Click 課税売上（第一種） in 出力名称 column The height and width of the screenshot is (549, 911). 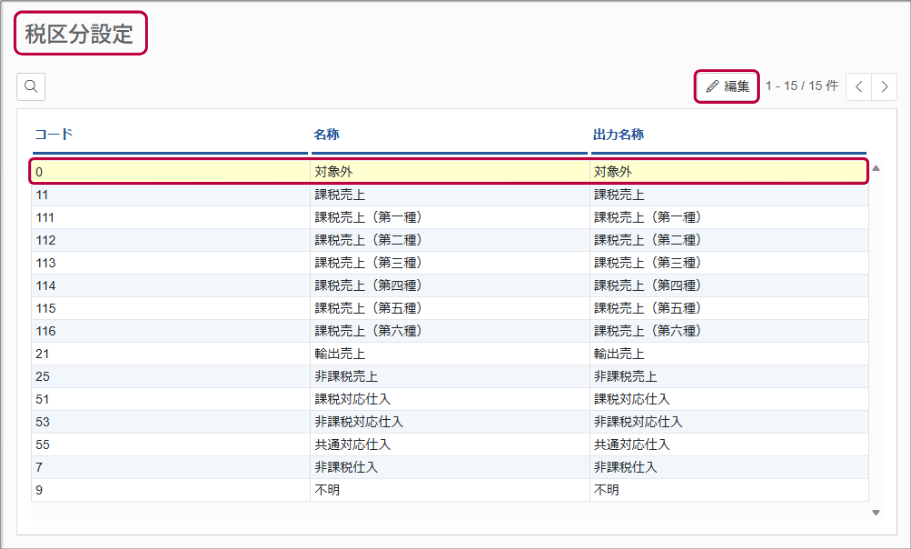(x=648, y=217)
